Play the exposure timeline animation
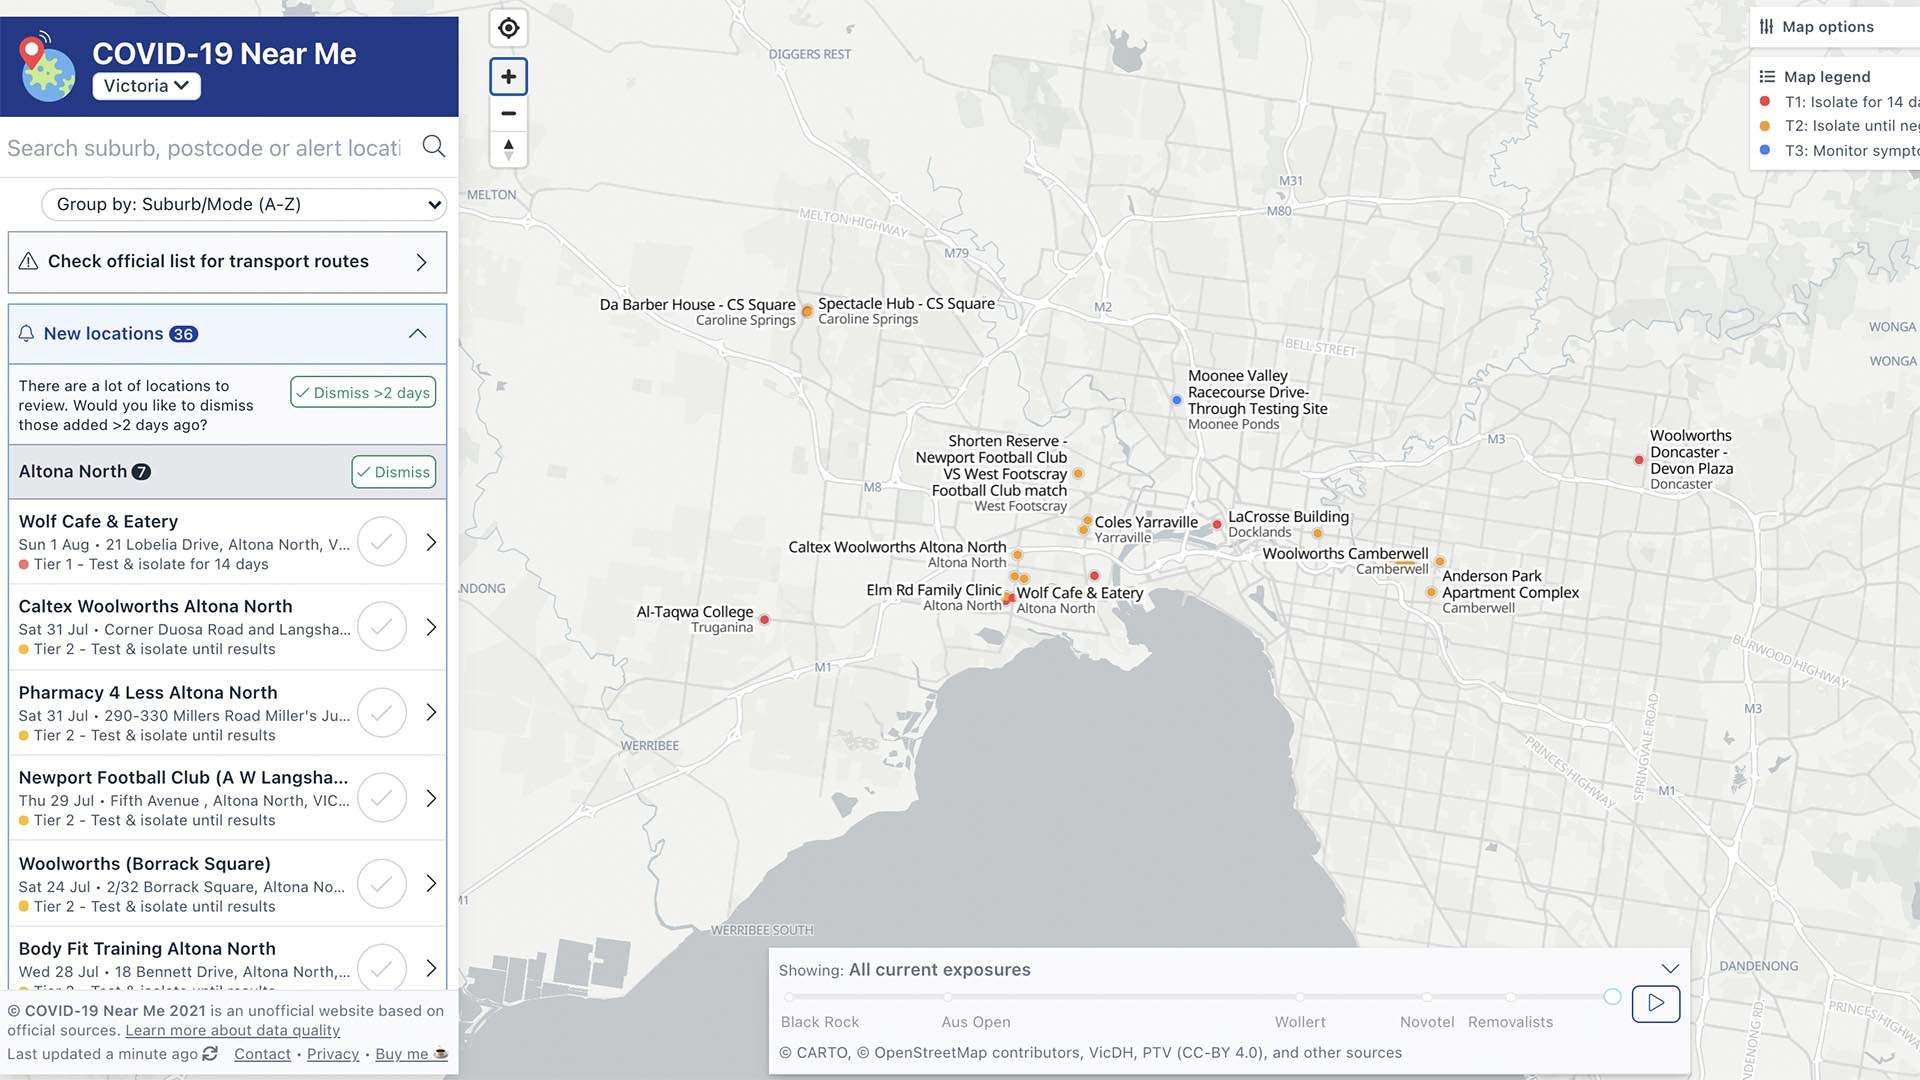Image resolution: width=1920 pixels, height=1080 pixels. coord(1656,1003)
